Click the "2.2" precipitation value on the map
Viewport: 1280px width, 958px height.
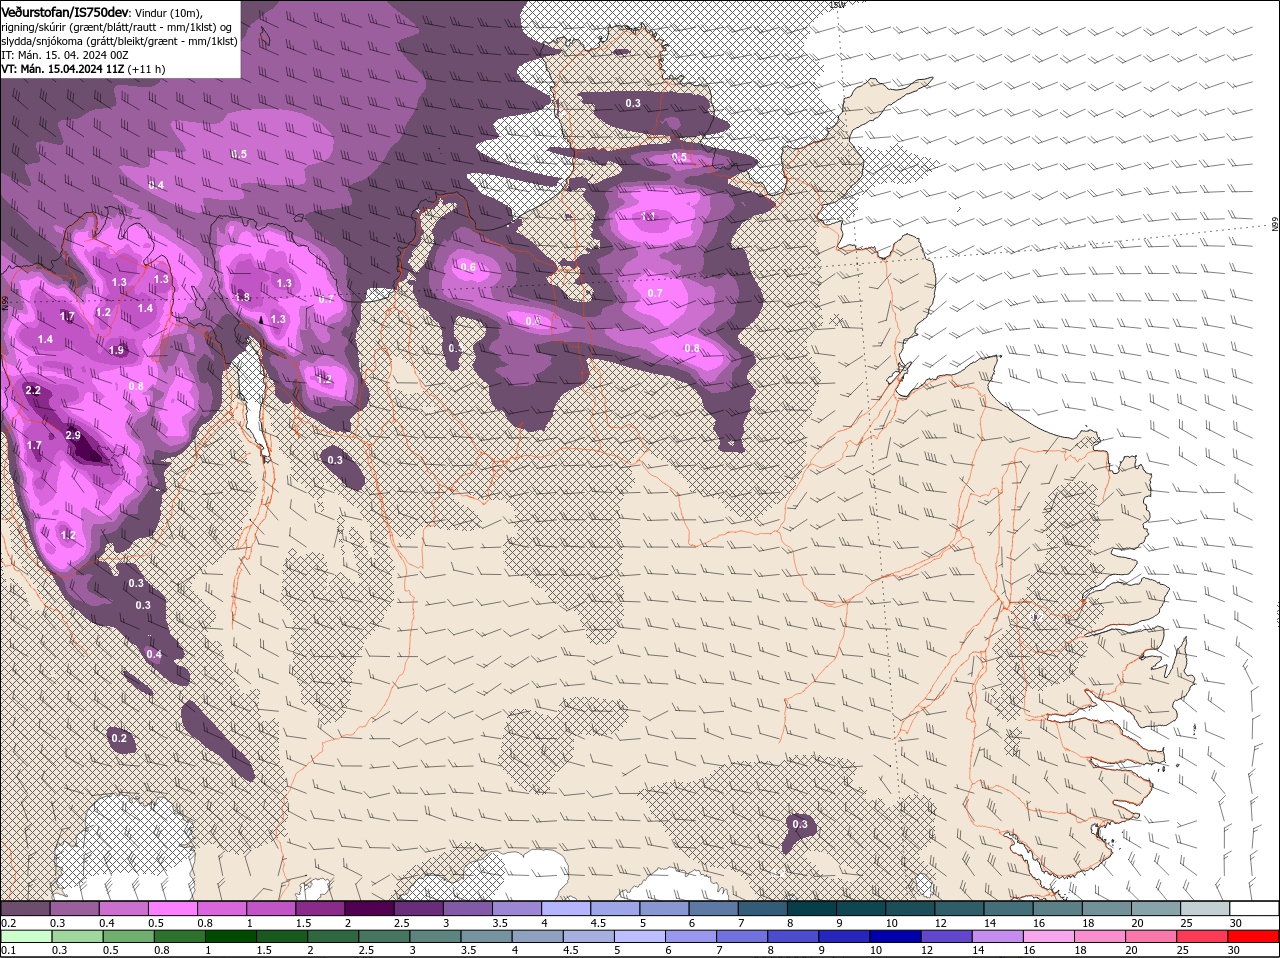point(33,390)
